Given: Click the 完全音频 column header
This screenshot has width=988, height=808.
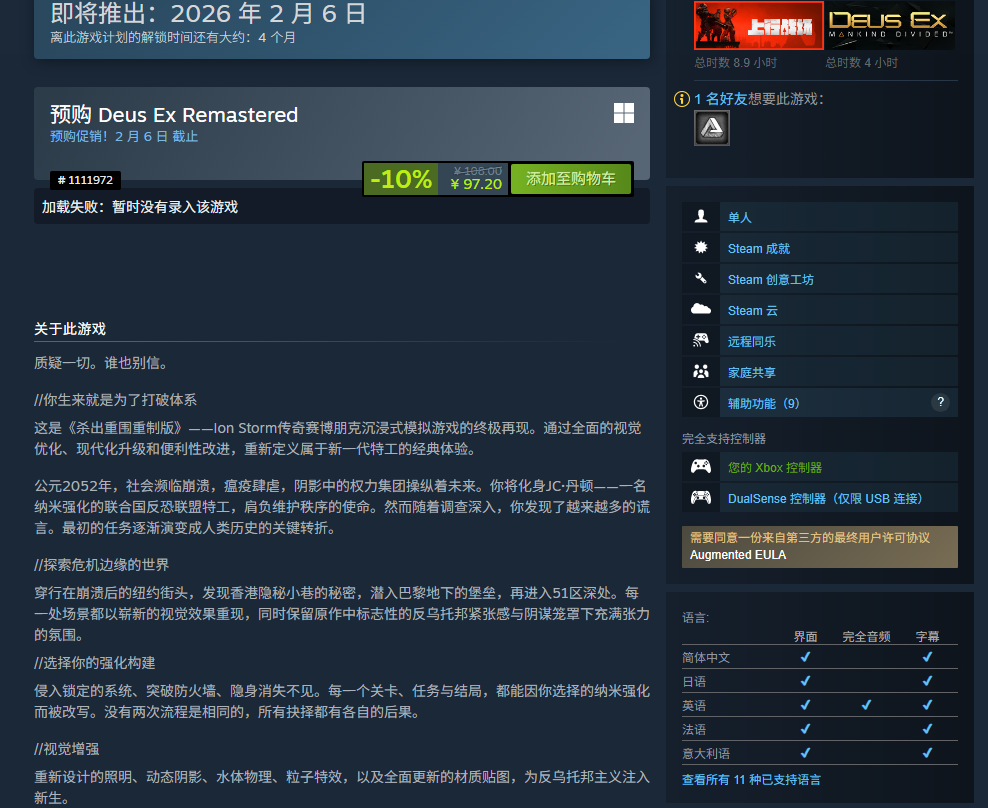Looking at the screenshot, I should (866, 637).
